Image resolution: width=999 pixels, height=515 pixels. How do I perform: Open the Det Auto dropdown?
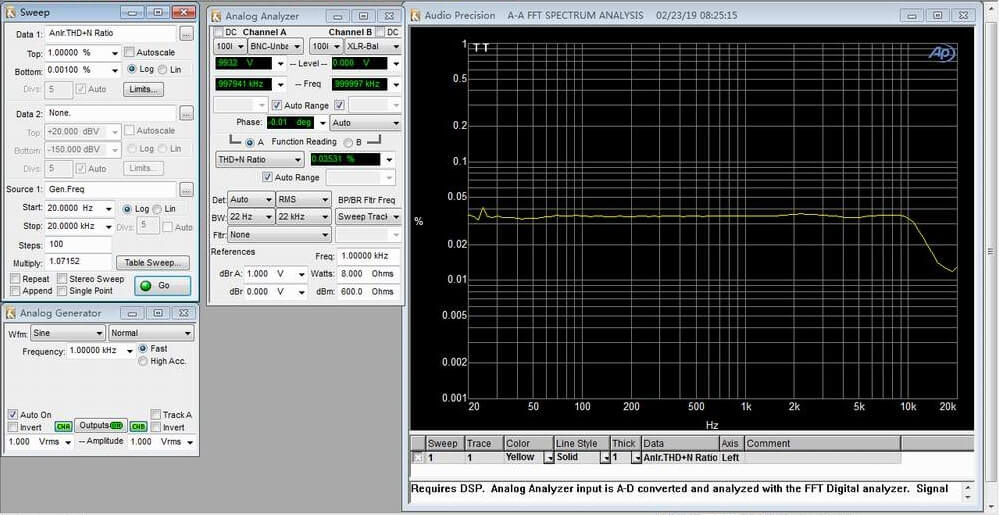click(x=252, y=199)
